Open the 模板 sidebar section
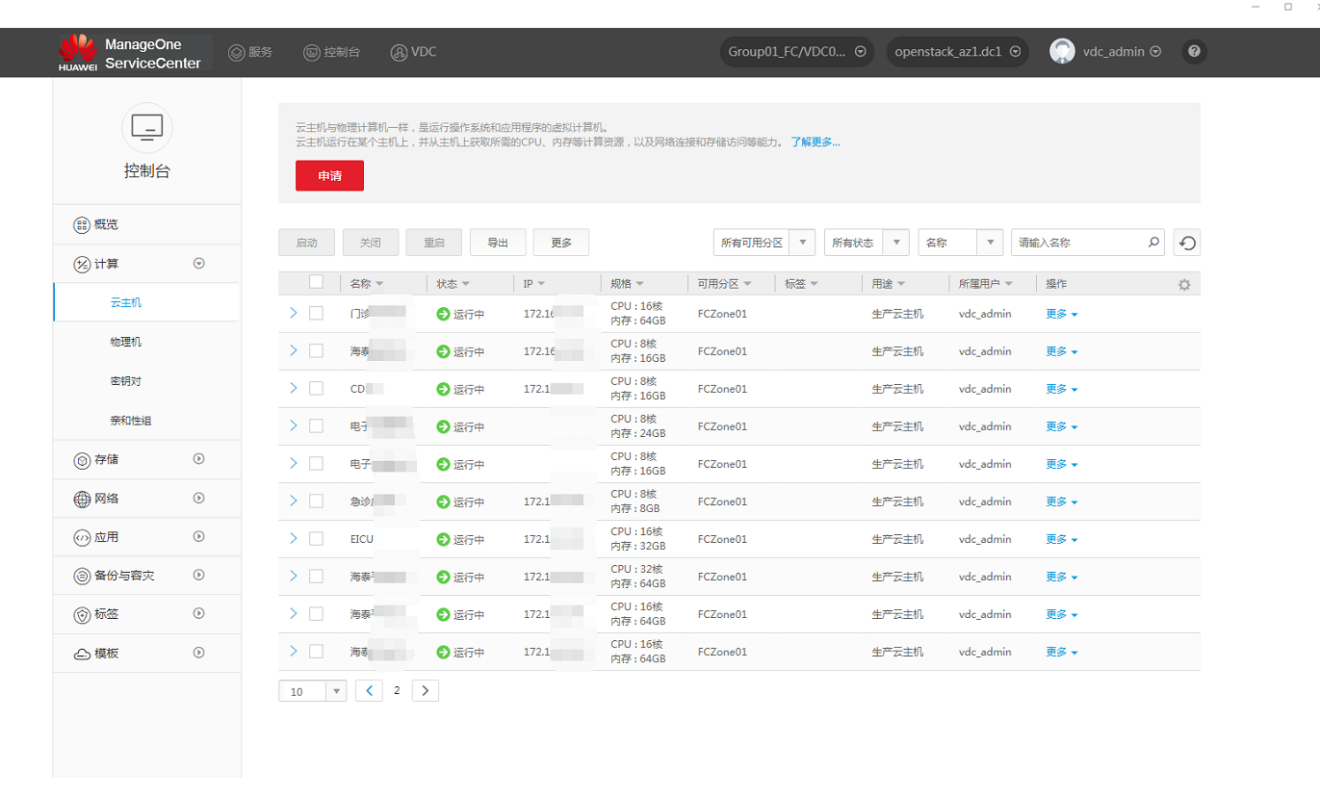This screenshot has width=1320, height=797. pyautogui.click(x=147, y=654)
